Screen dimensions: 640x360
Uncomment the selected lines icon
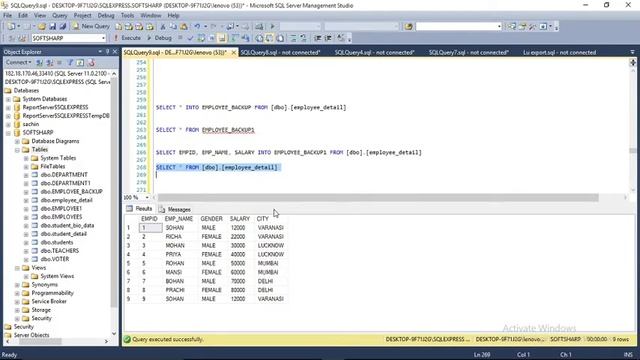(303, 38)
